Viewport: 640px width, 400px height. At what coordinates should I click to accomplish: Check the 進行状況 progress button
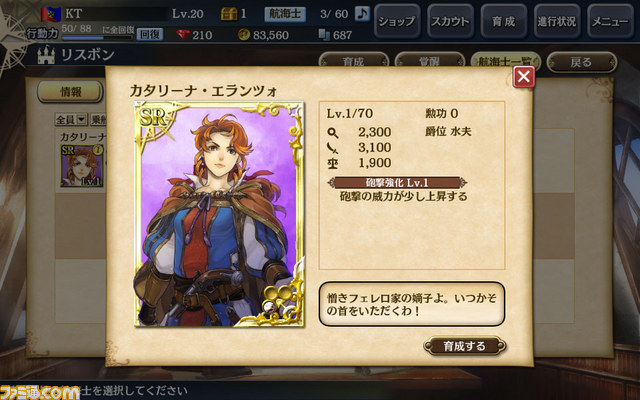click(x=557, y=21)
